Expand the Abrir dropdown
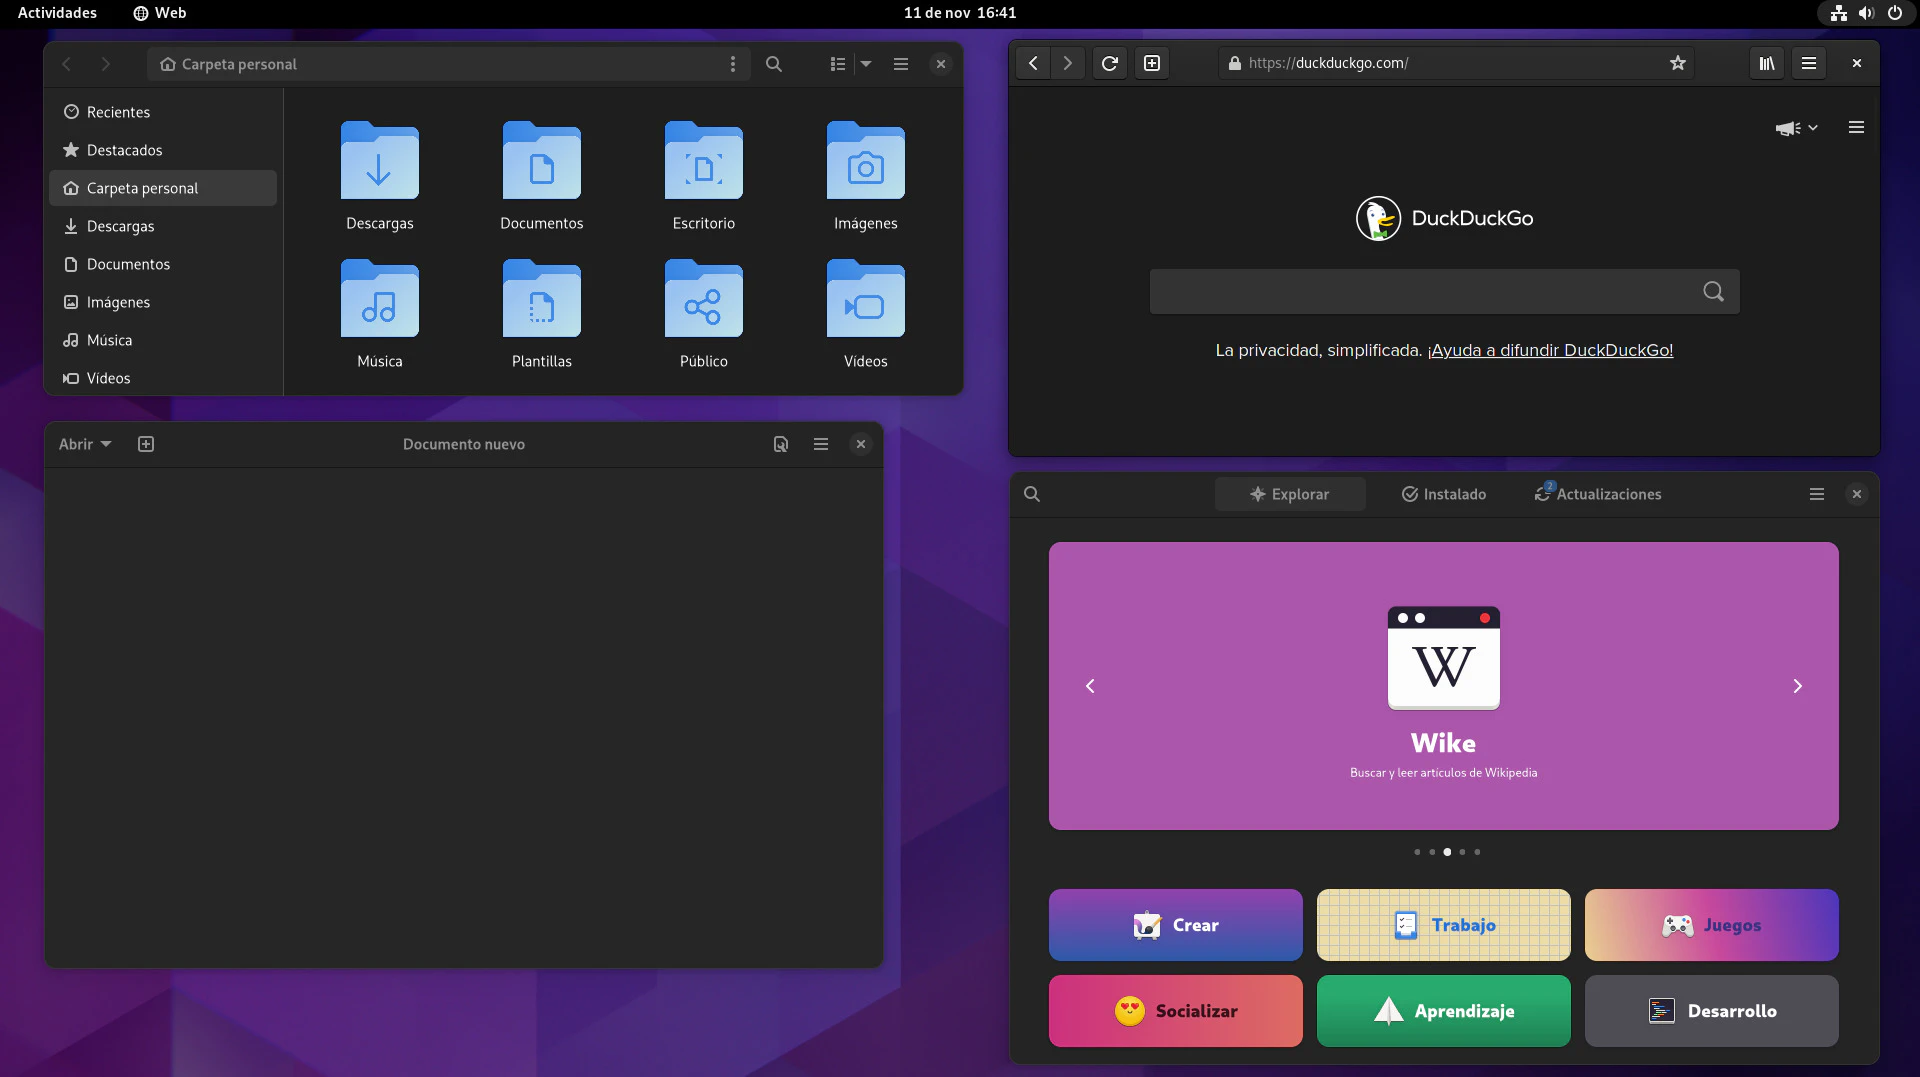This screenshot has height=1077, width=1920. coord(85,444)
